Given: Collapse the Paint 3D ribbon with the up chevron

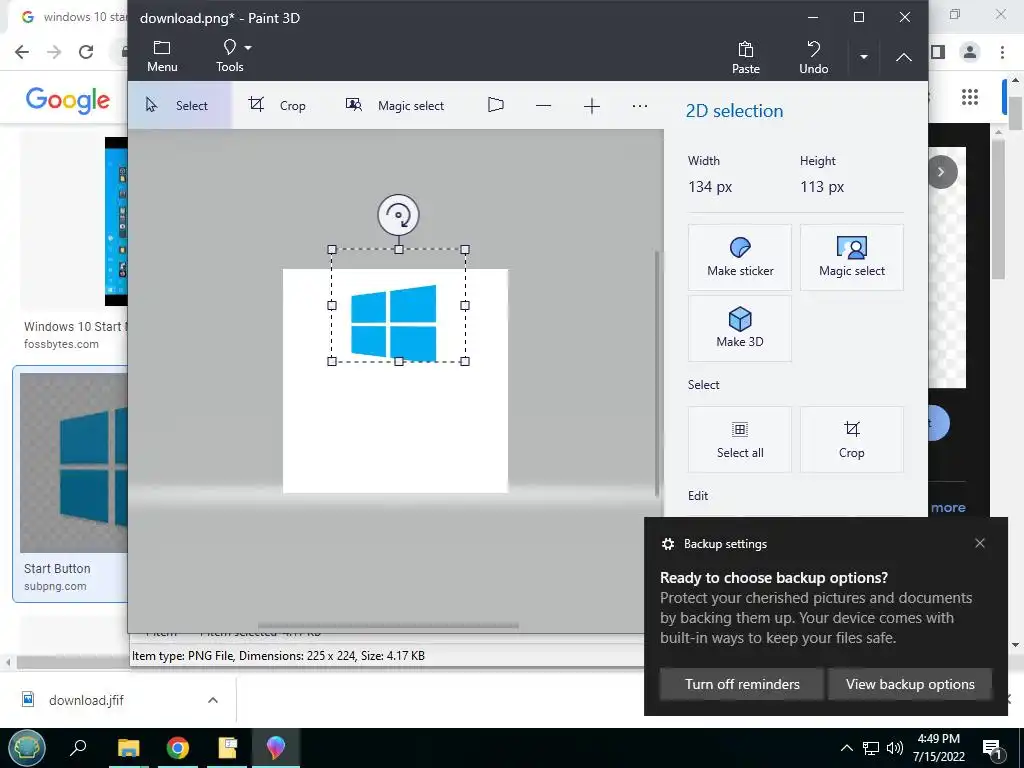Looking at the screenshot, I should 903,57.
